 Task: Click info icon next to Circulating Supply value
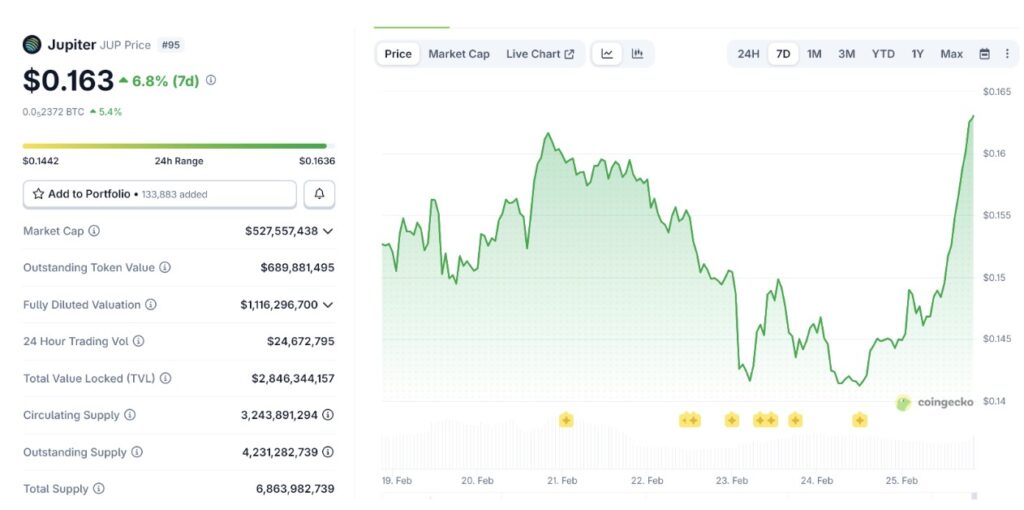[x=328, y=415]
